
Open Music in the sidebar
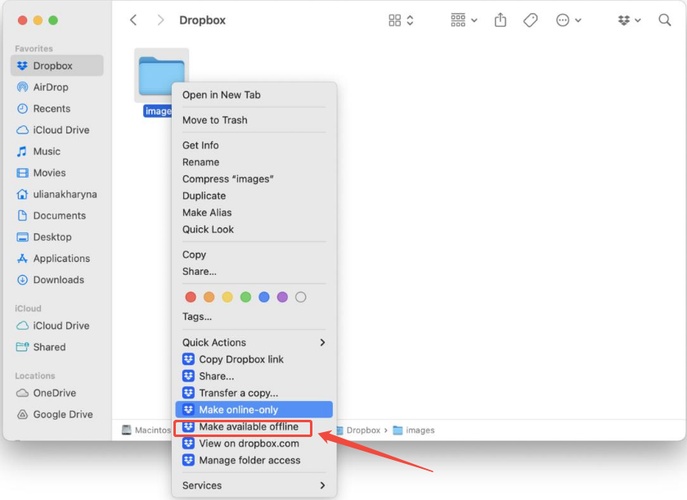tap(57, 152)
